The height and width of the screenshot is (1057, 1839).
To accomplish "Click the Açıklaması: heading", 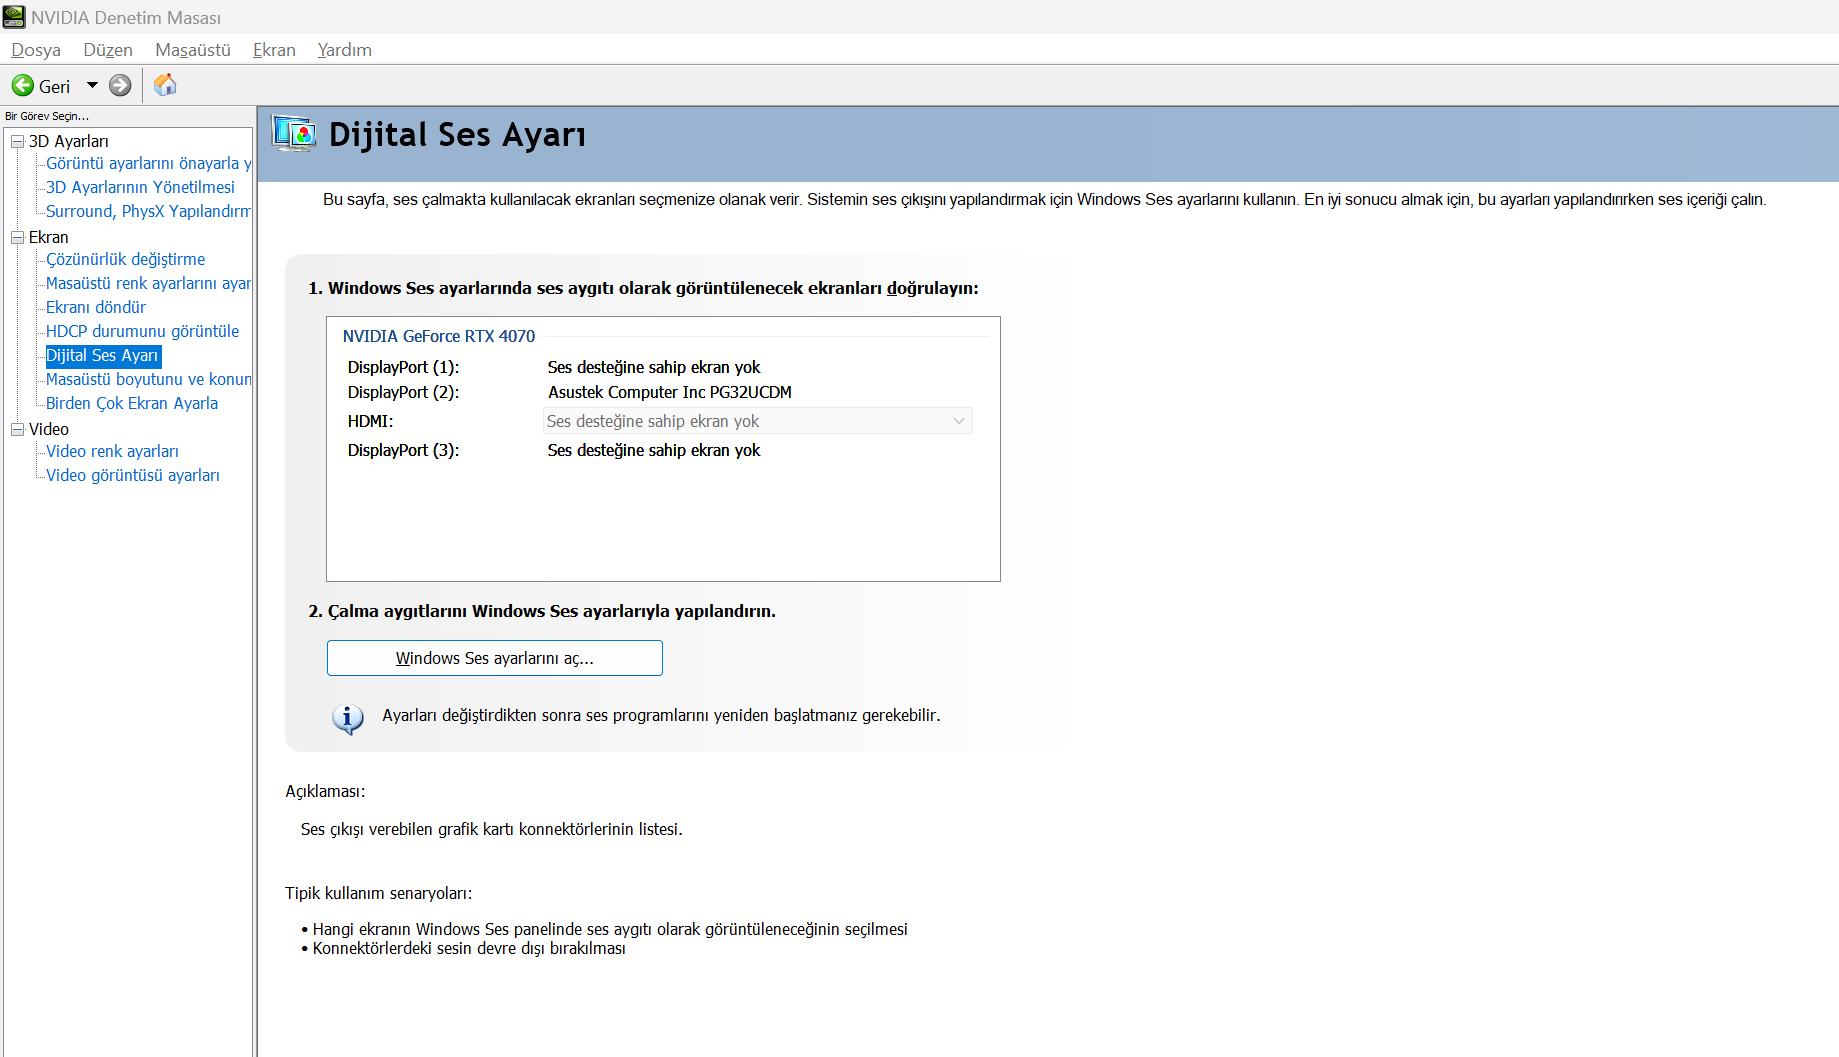I will tap(325, 791).
